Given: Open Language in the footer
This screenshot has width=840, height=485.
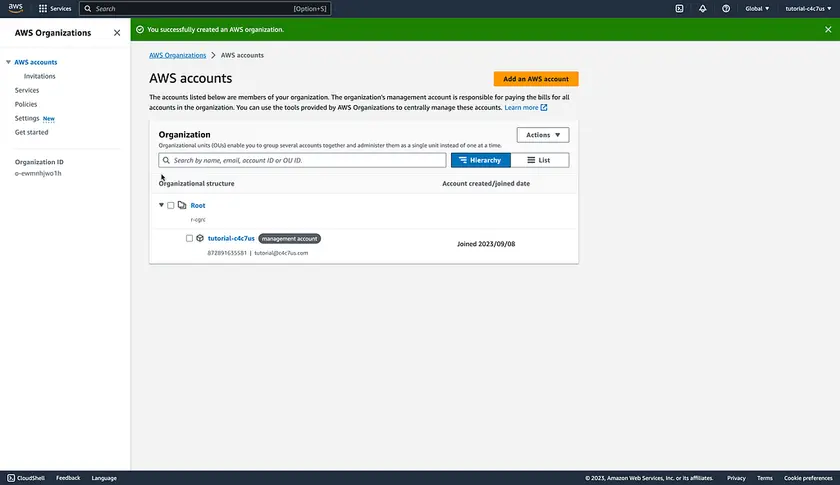Looking at the screenshot, I should tap(104, 477).
